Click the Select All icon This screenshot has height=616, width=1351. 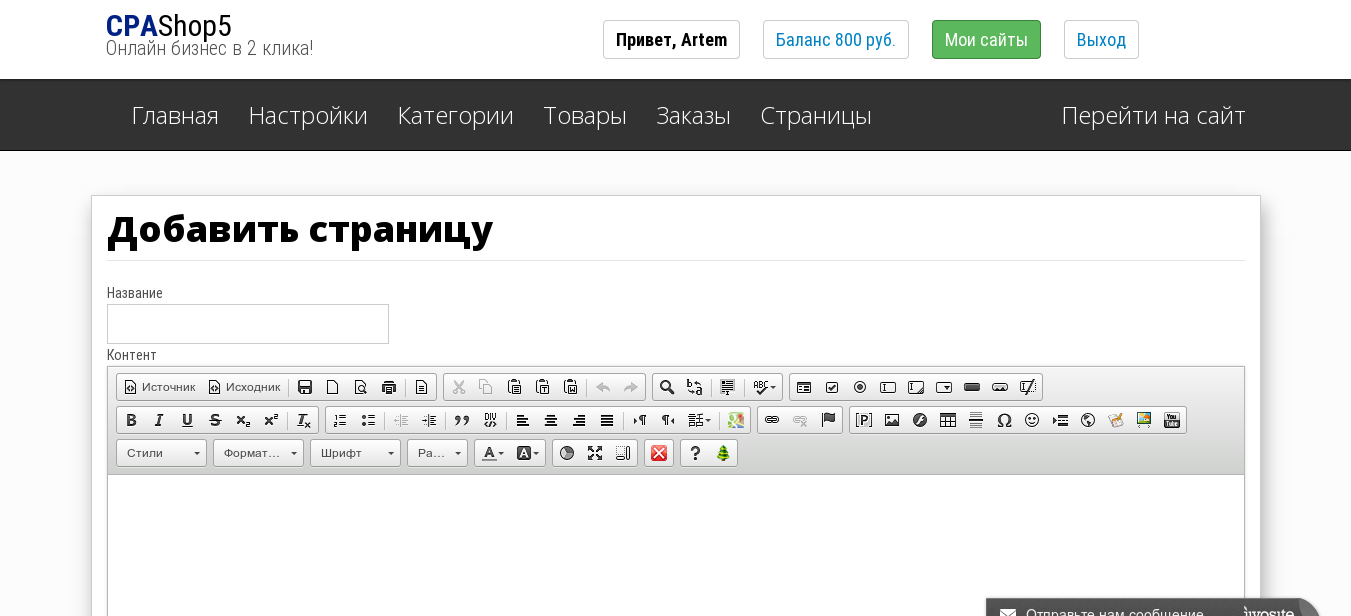pos(728,387)
